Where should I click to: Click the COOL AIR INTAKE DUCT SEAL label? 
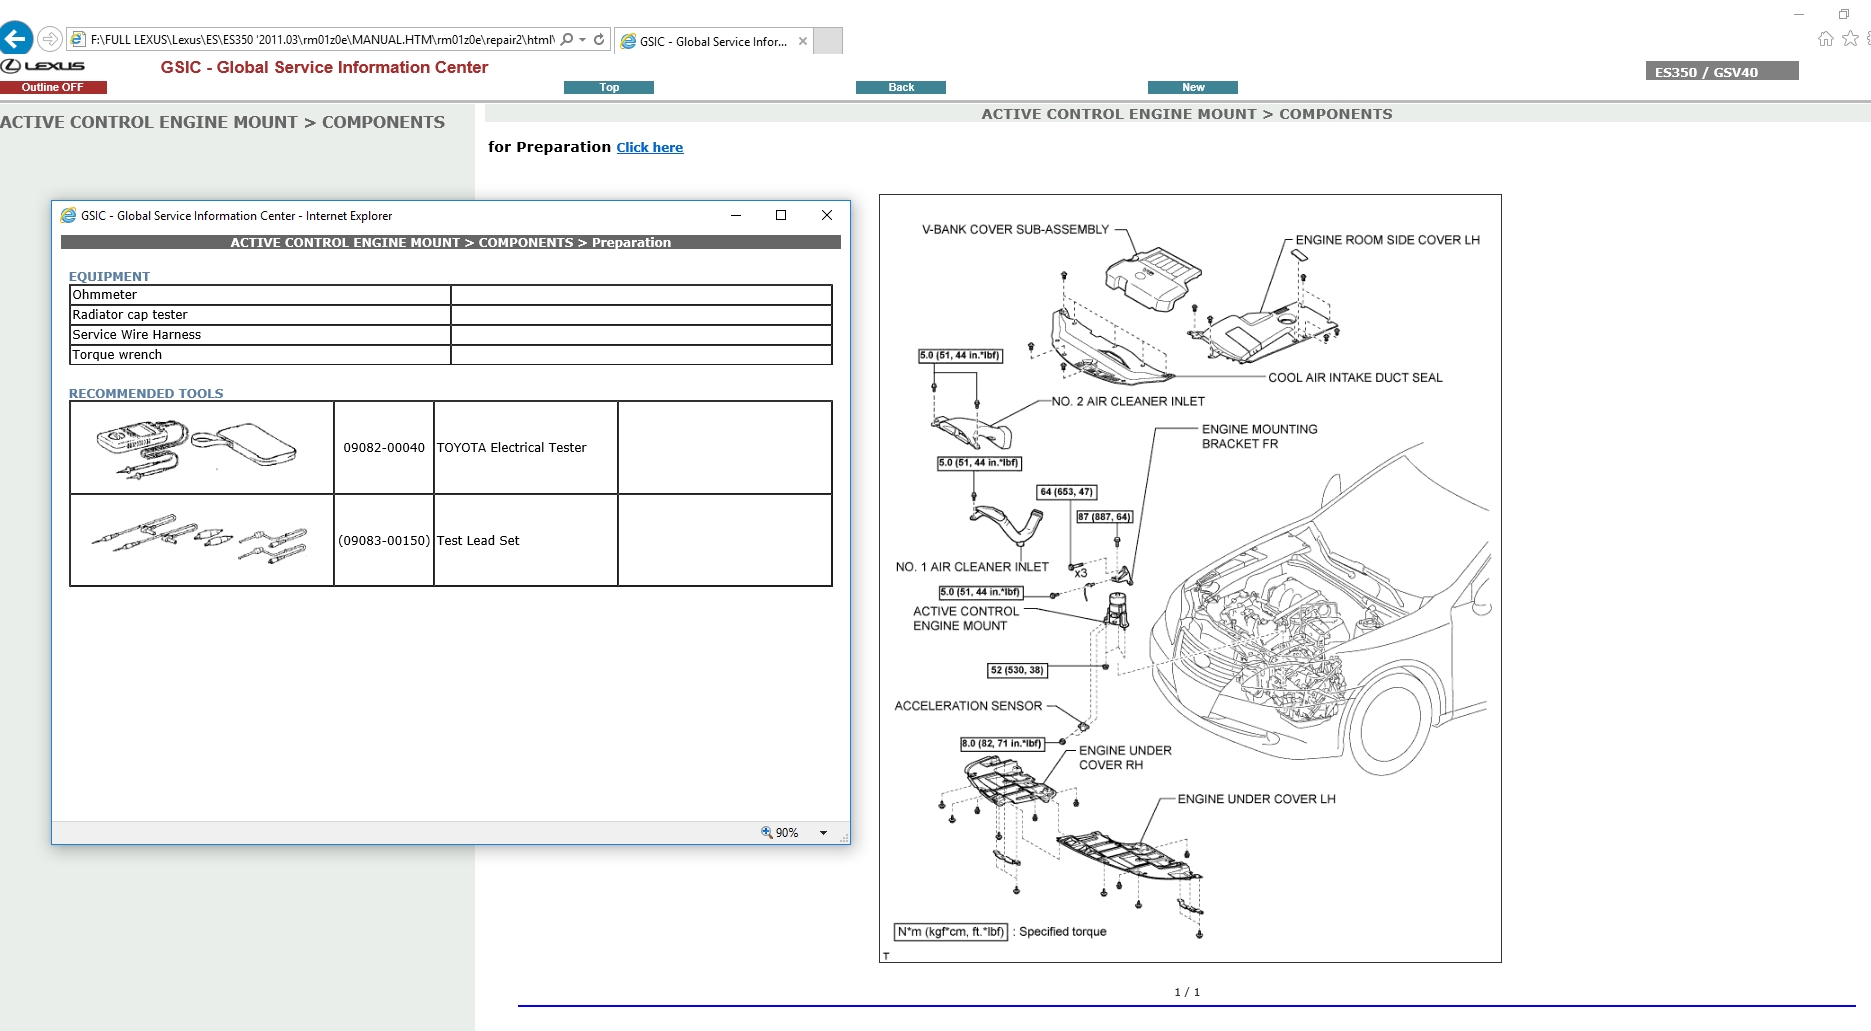(x=1355, y=378)
